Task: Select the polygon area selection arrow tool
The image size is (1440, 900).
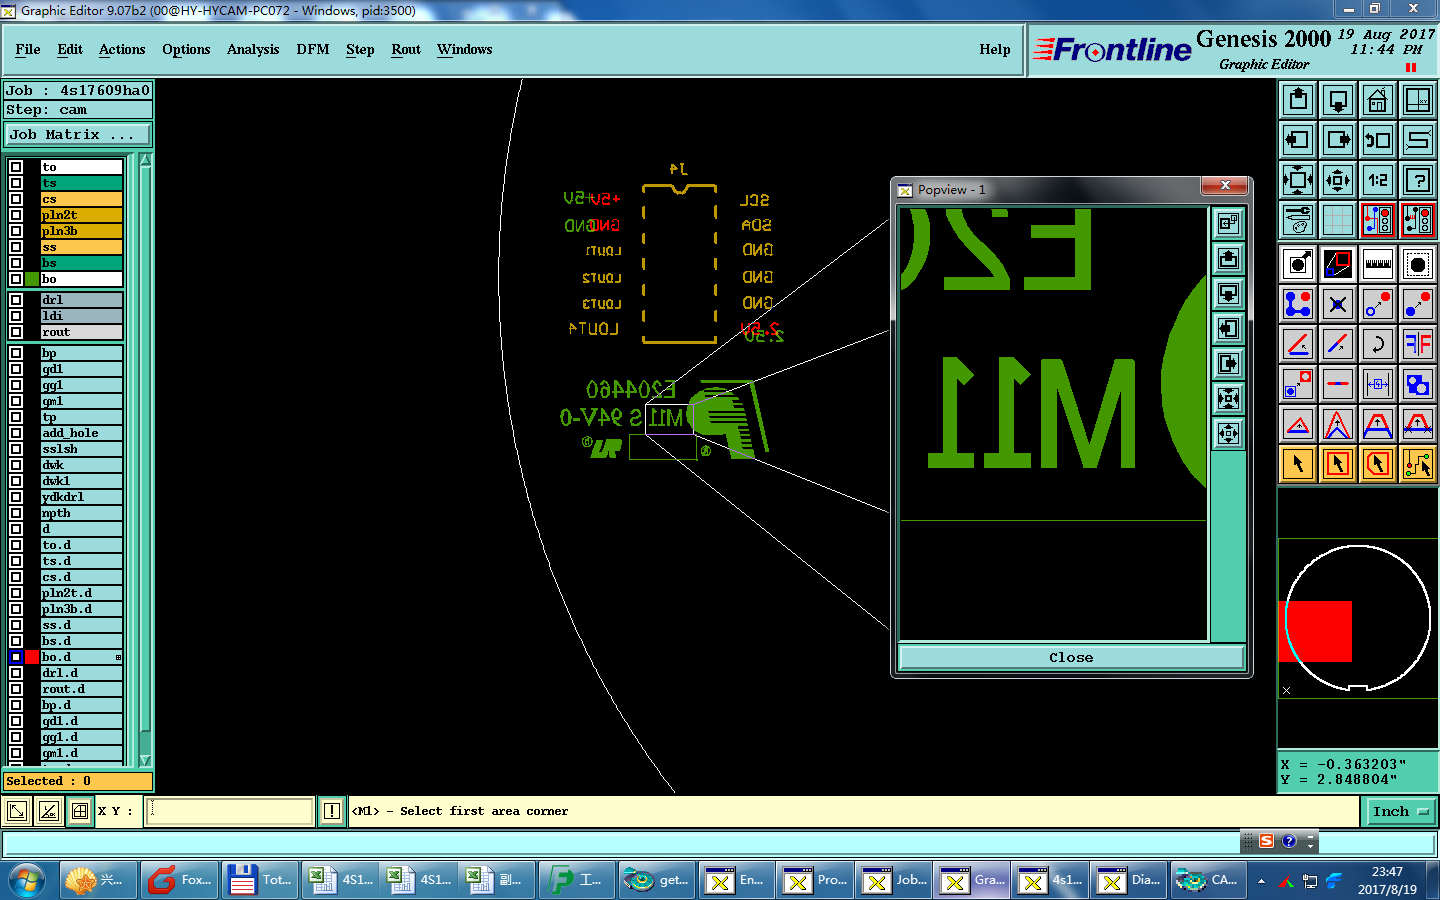Action: pos(1378,464)
